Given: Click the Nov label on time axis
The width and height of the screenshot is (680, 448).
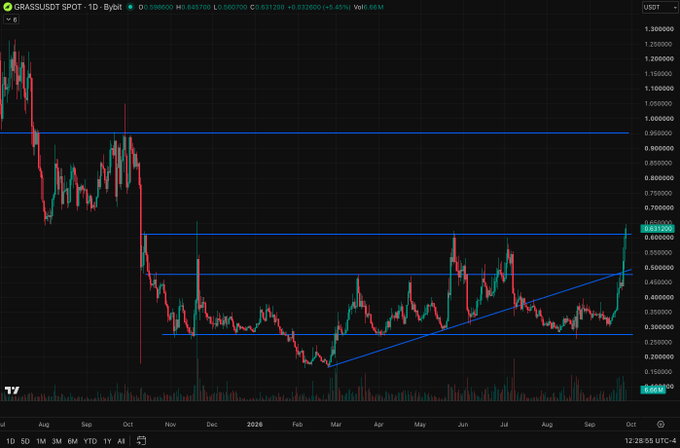Looking at the screenshot, I should 170,424.
